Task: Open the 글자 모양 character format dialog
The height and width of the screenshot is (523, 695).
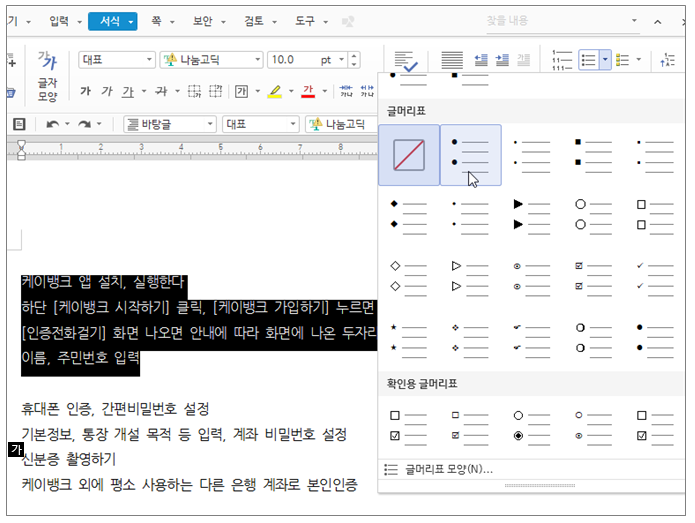Action: point(47,76)
